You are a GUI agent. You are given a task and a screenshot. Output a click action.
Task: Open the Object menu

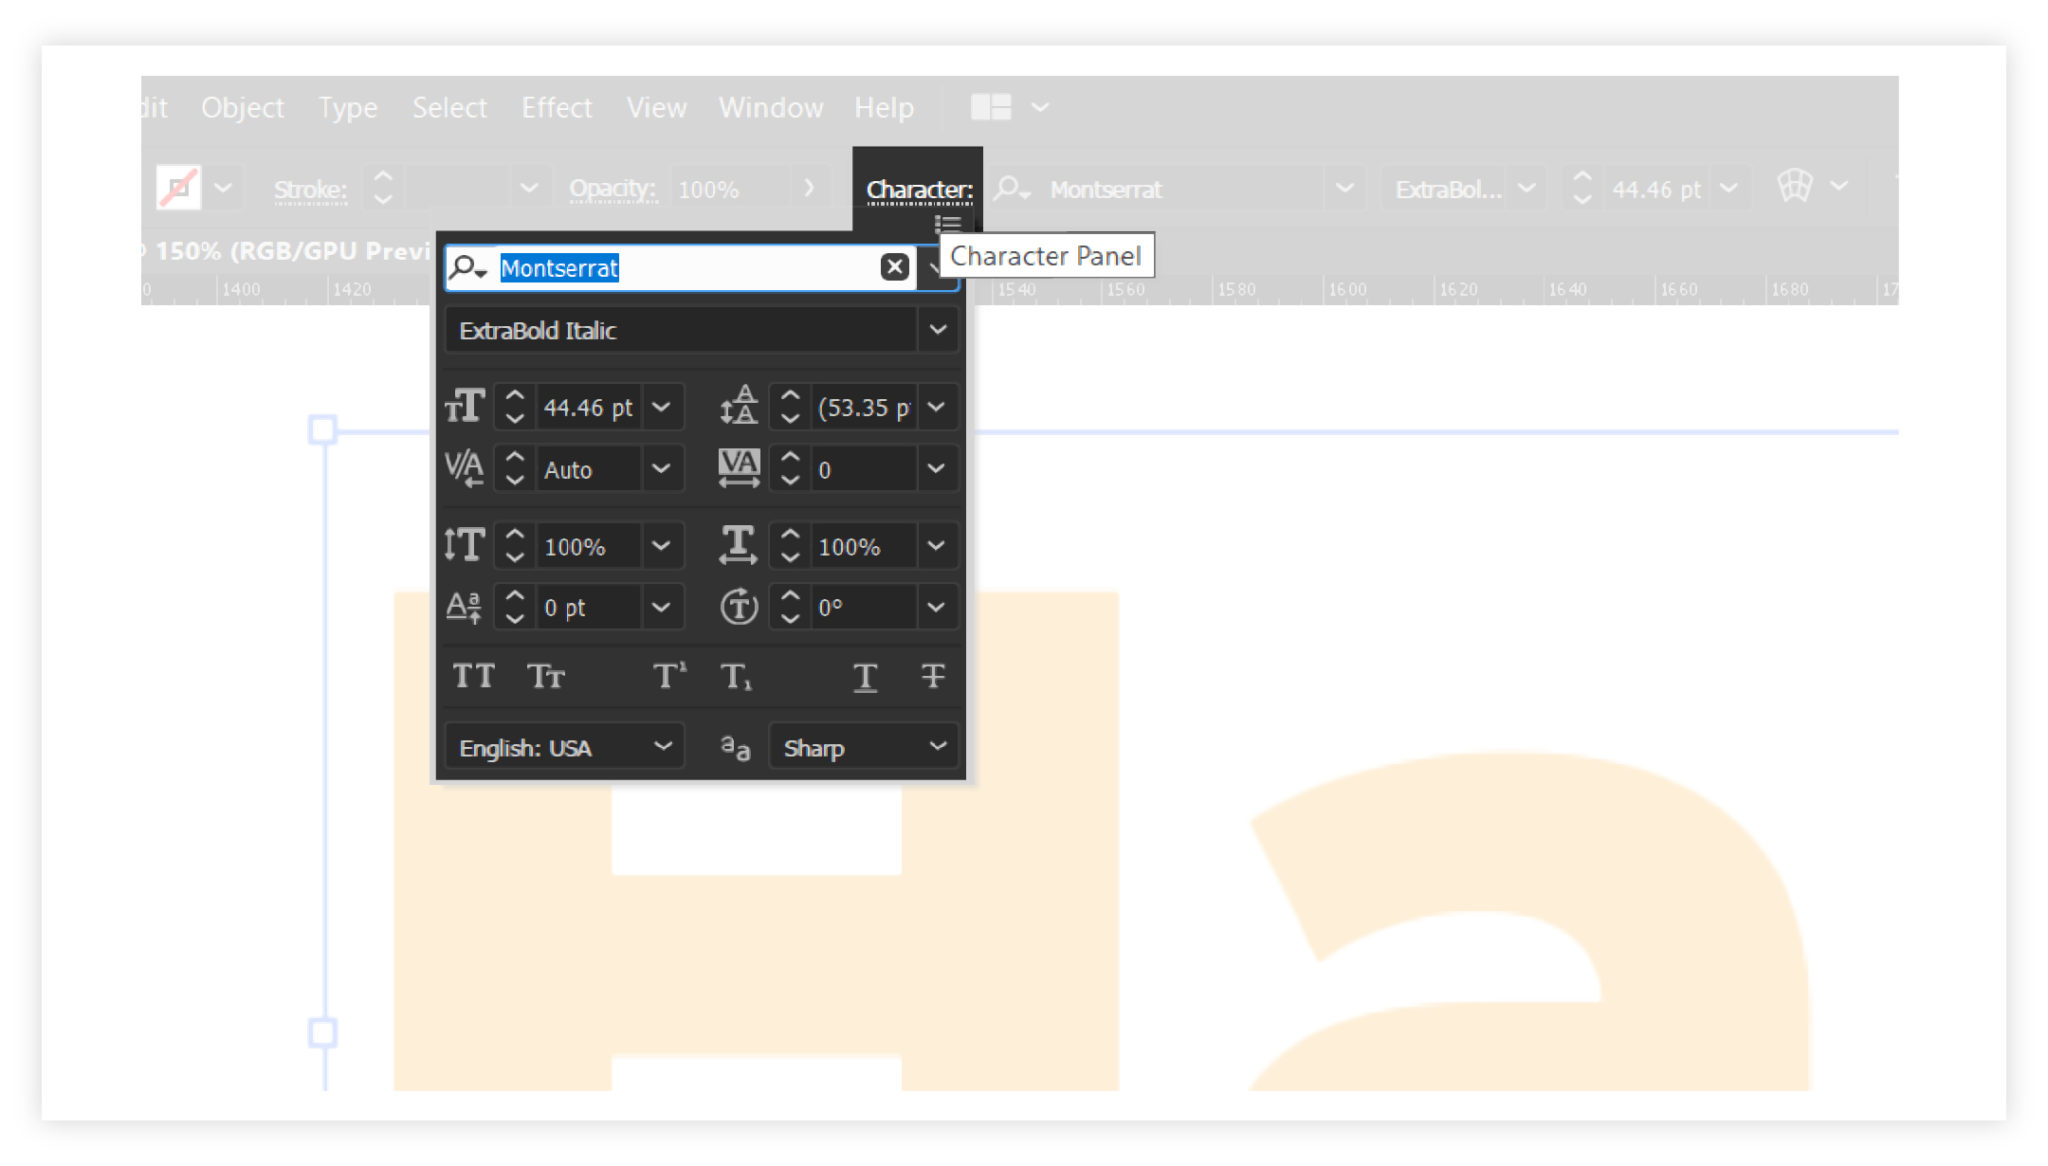coord(242,107)
